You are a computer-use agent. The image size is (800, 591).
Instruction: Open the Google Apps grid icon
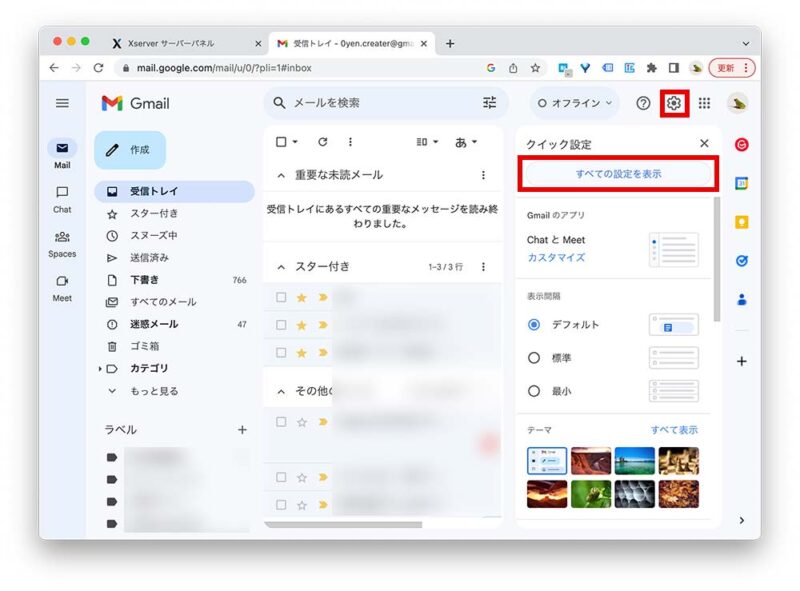click(x=707, y=103)
